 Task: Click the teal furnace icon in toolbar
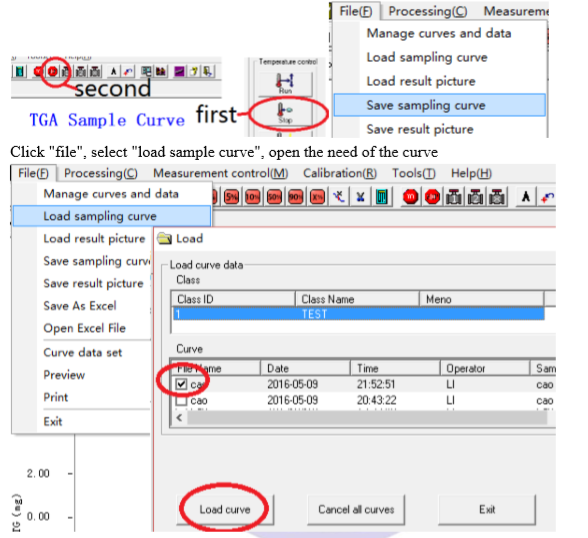[382, 197]
